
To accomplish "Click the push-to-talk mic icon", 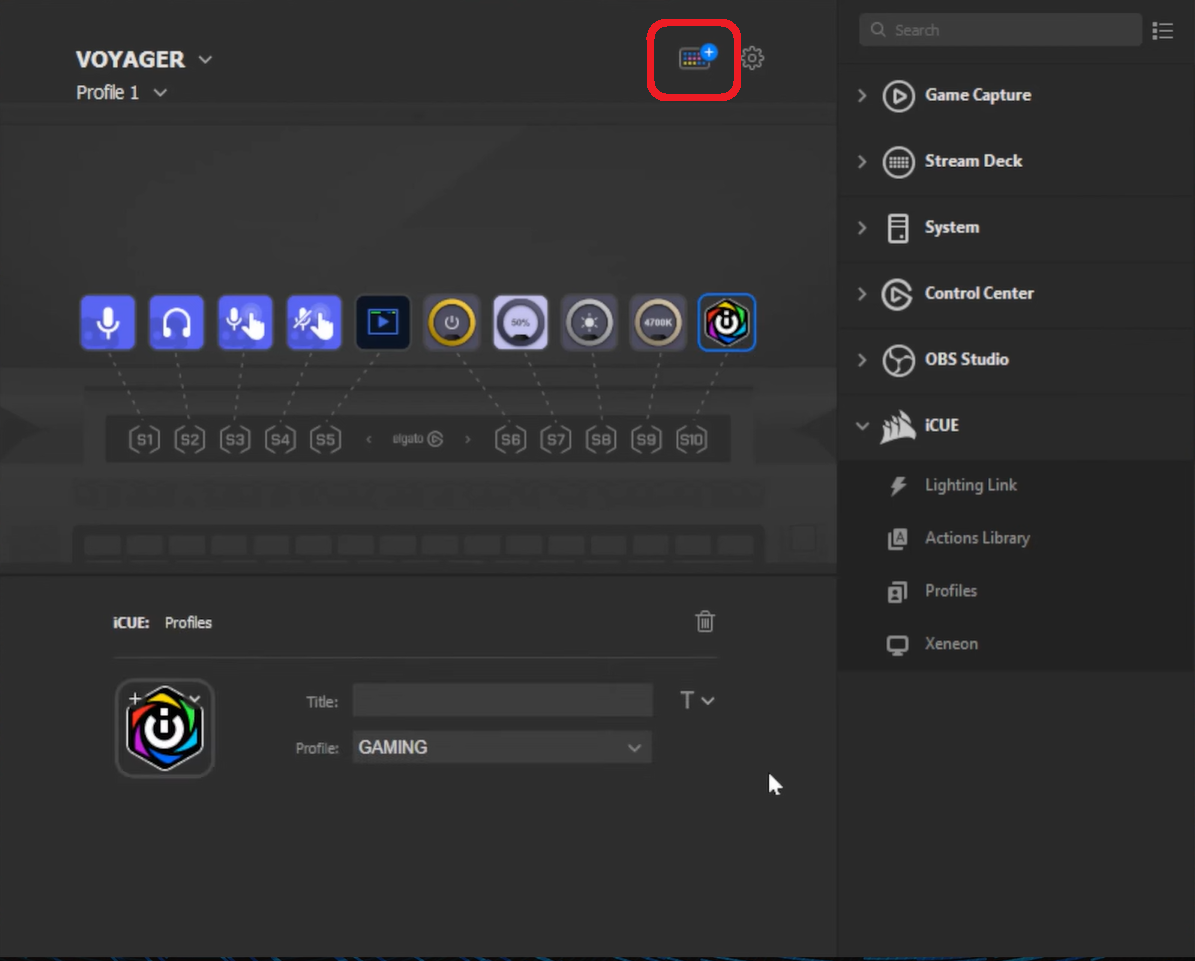I will (x=245, y=322).
